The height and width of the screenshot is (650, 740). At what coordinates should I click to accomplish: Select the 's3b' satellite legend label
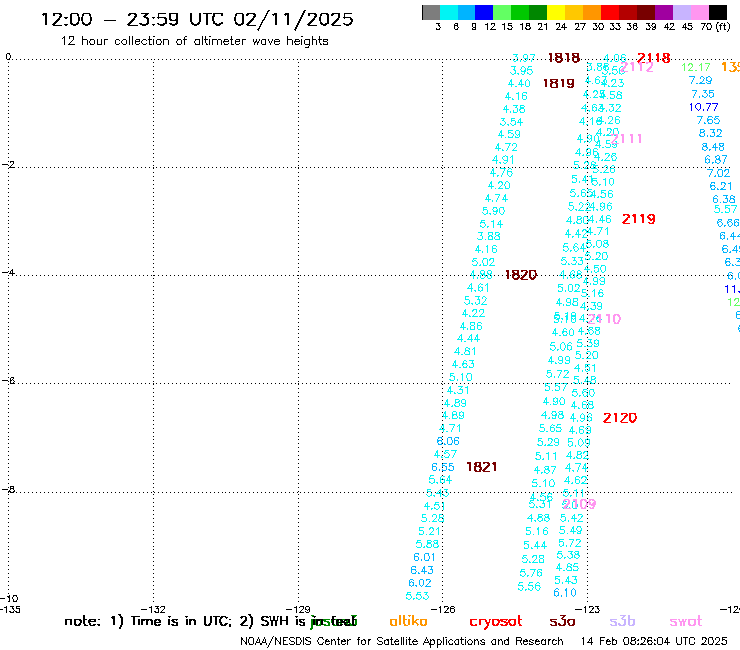[622, 621]
